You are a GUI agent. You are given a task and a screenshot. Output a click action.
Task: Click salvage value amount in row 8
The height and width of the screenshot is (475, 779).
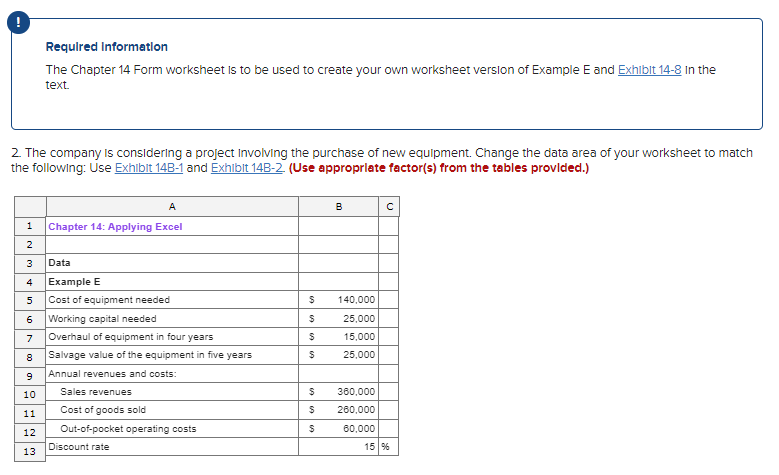[338, 355]
